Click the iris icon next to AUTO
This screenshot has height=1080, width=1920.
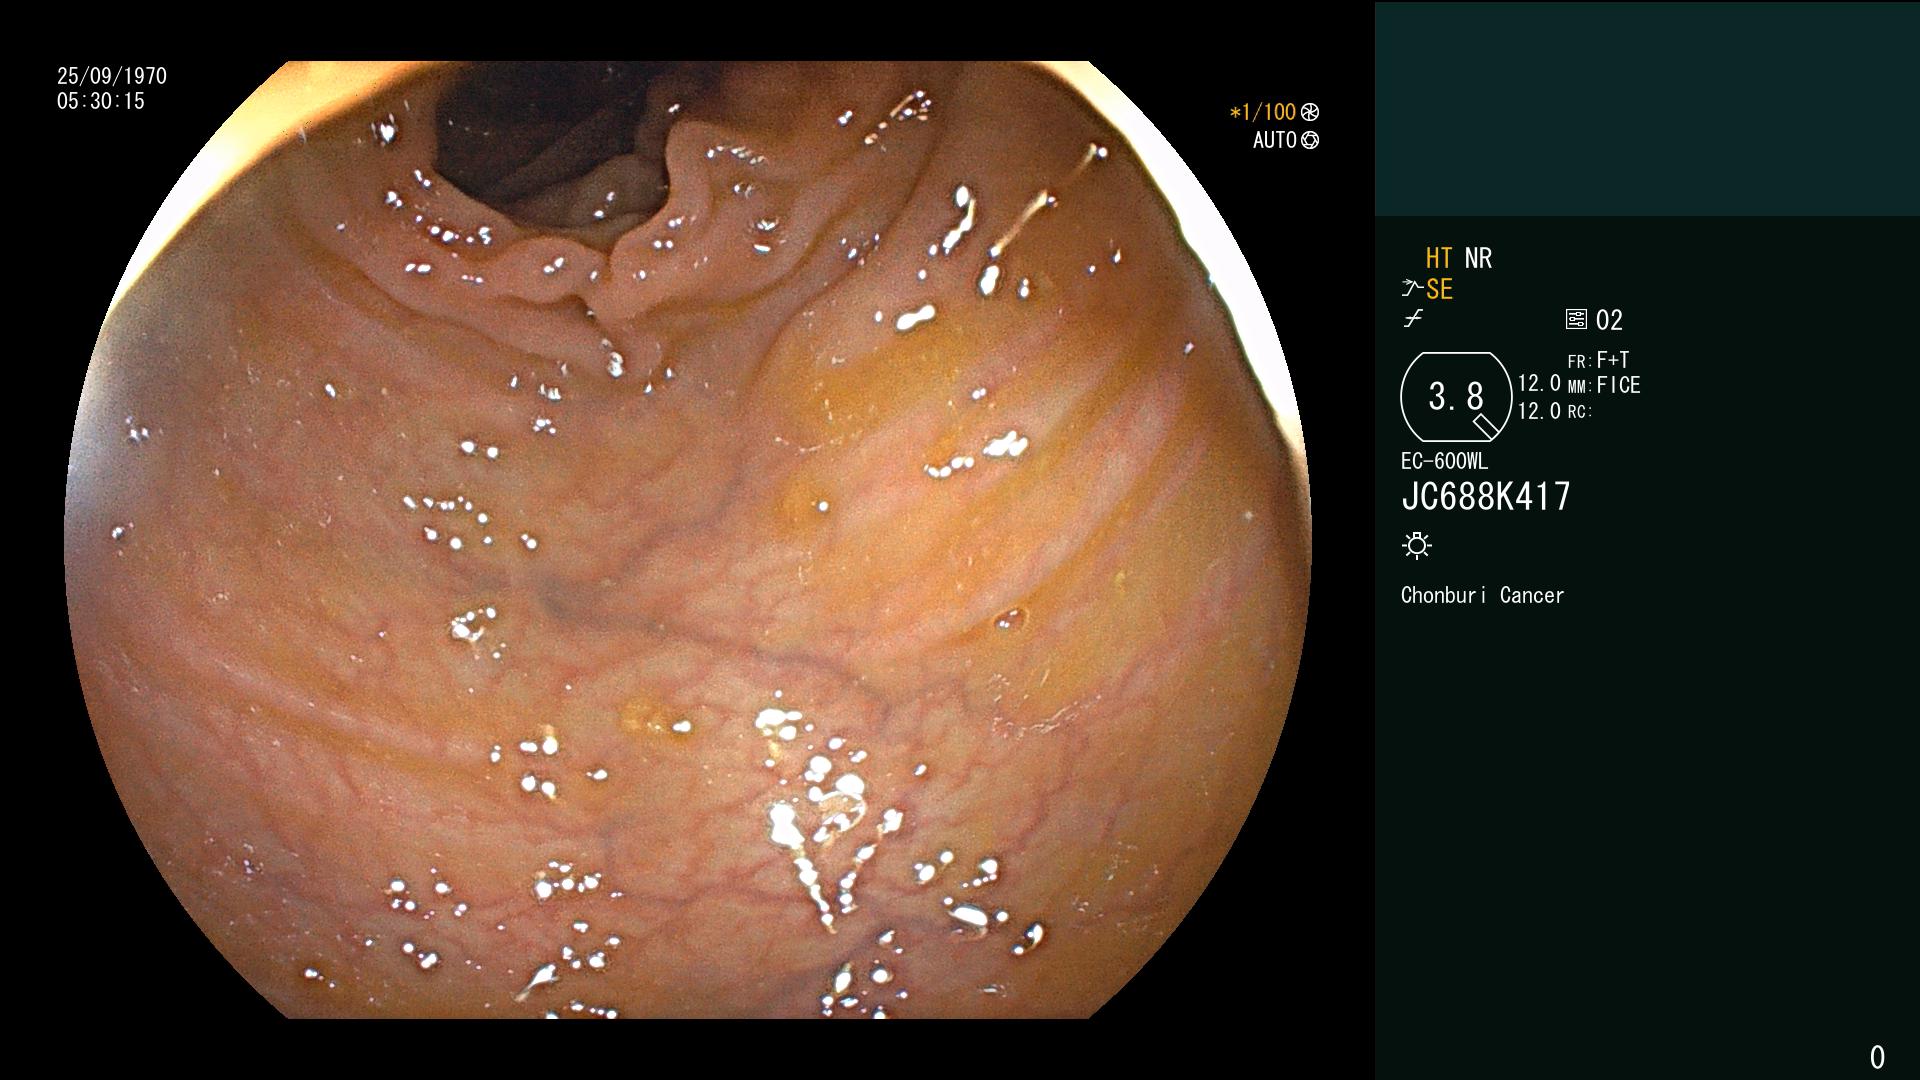click(1310, 140)
